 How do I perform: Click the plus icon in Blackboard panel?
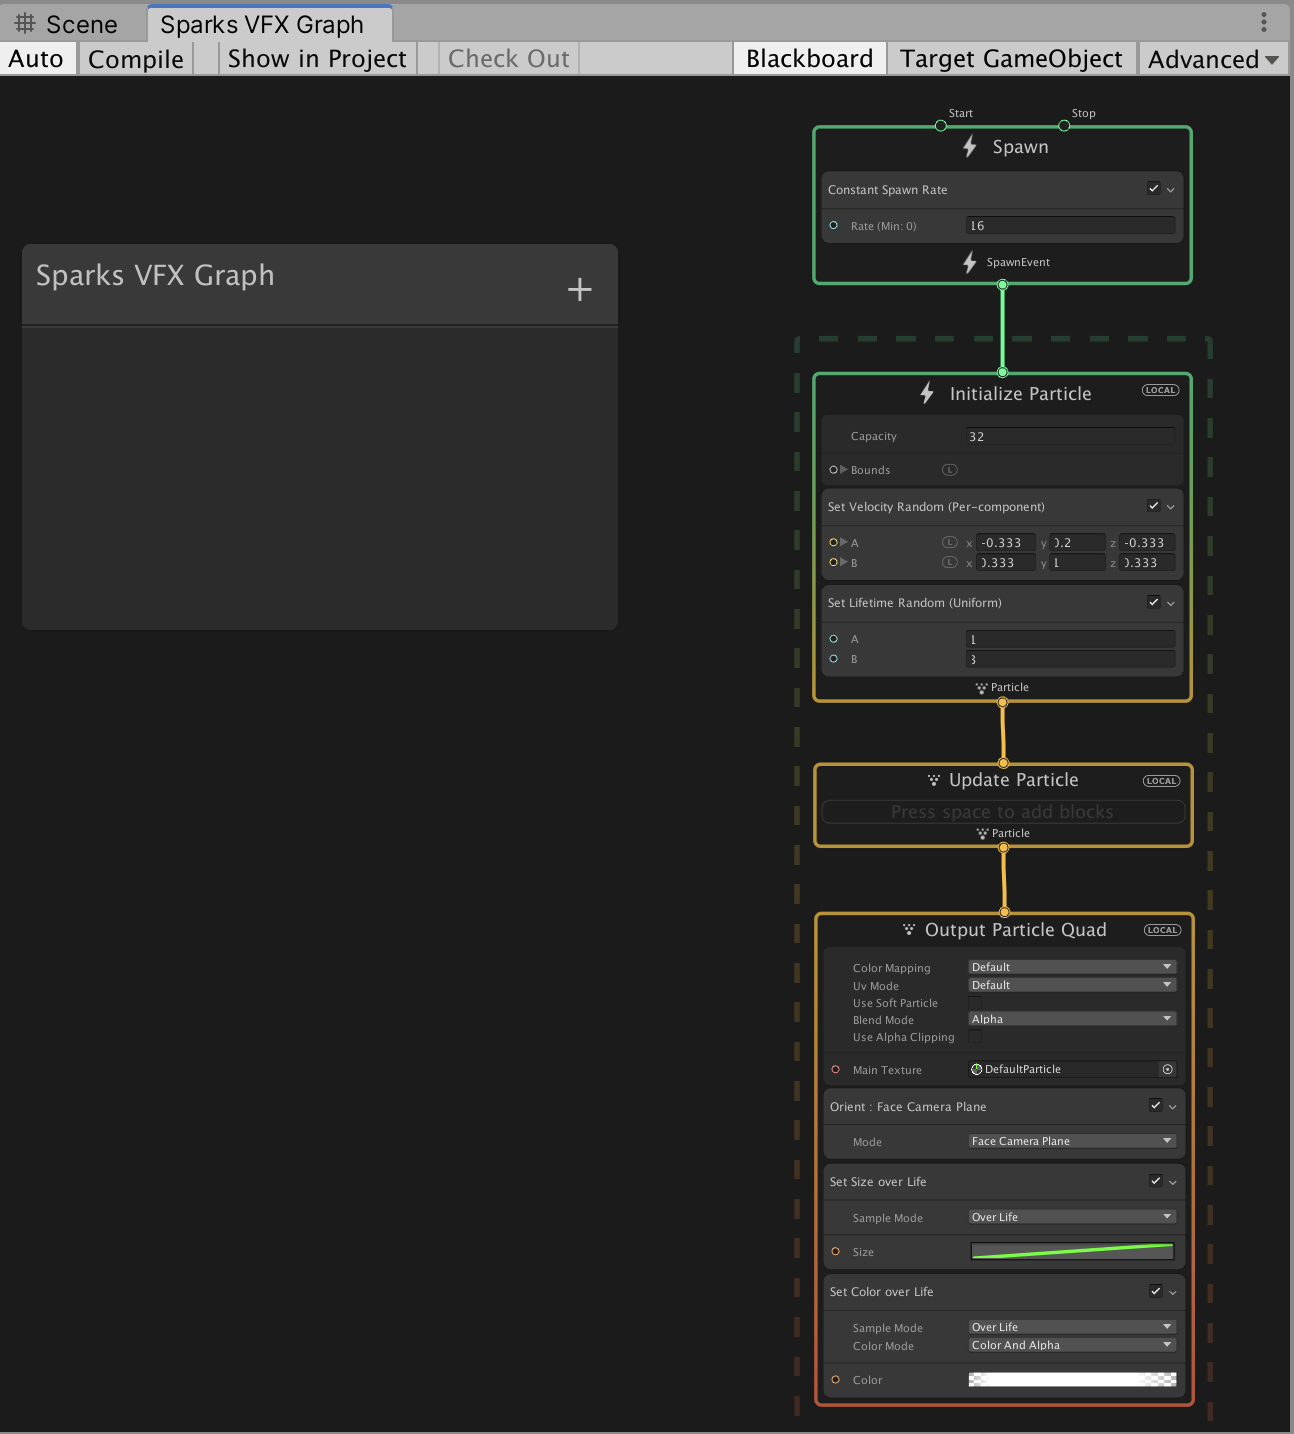coord(580,290)
